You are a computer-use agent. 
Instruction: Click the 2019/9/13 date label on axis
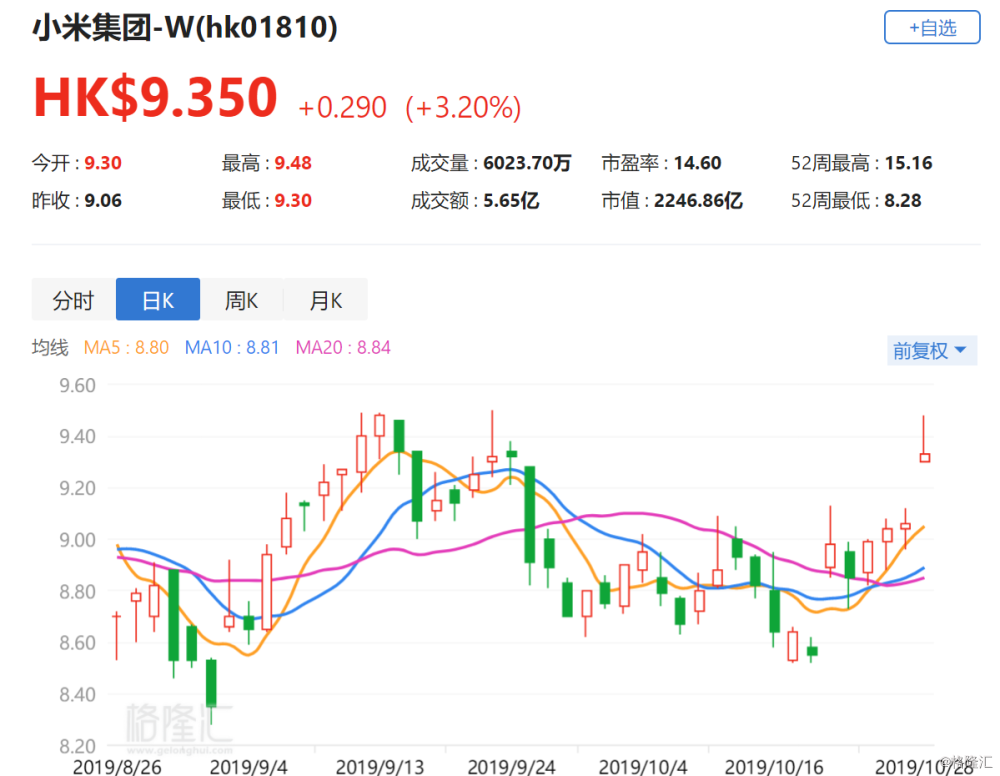tap(379, 766)
